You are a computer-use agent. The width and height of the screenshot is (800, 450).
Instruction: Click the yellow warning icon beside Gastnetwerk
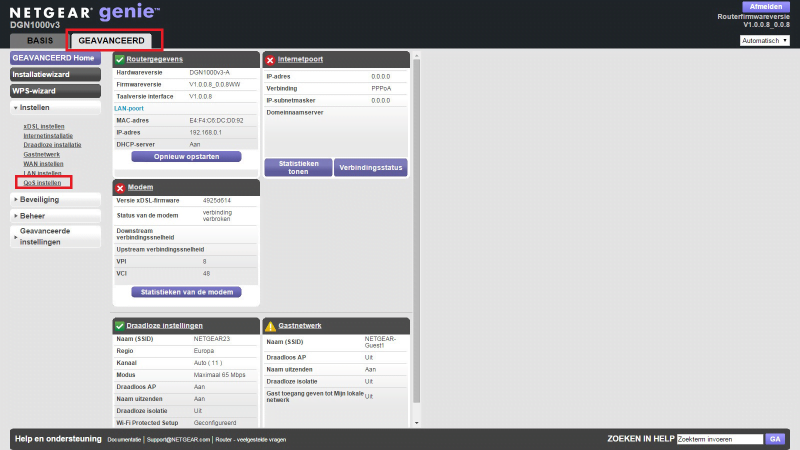pyautogui.click(x=270, y=326)
